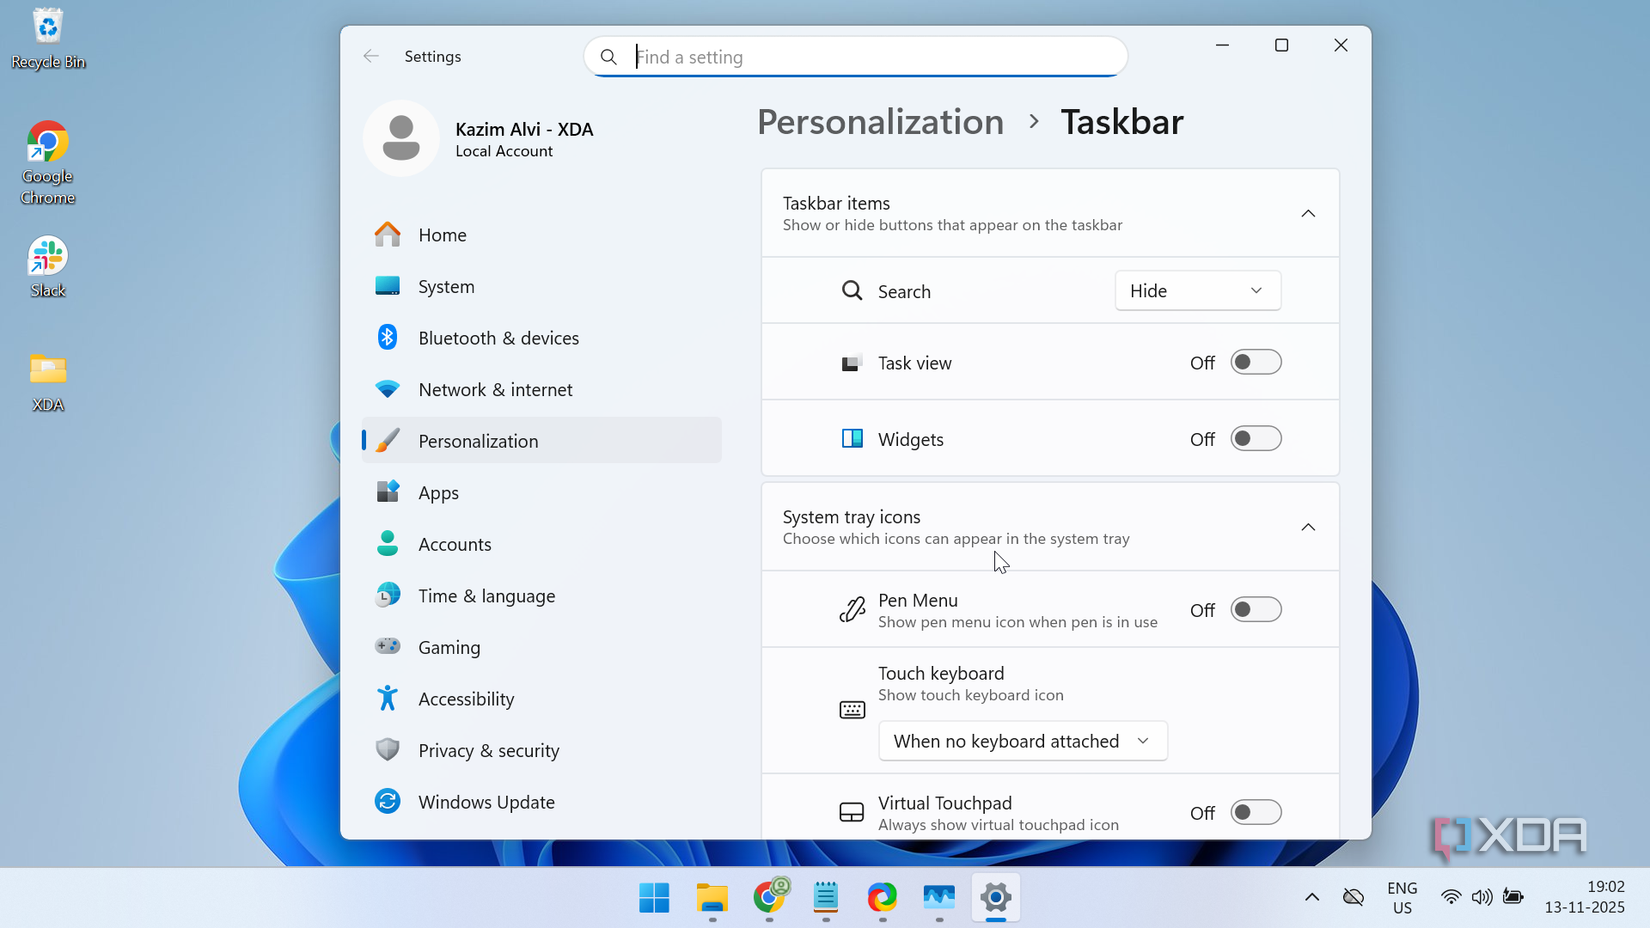Click the Gaming controller icon
The height and width of the screenshot is (928, 1650).
[387, 647]
